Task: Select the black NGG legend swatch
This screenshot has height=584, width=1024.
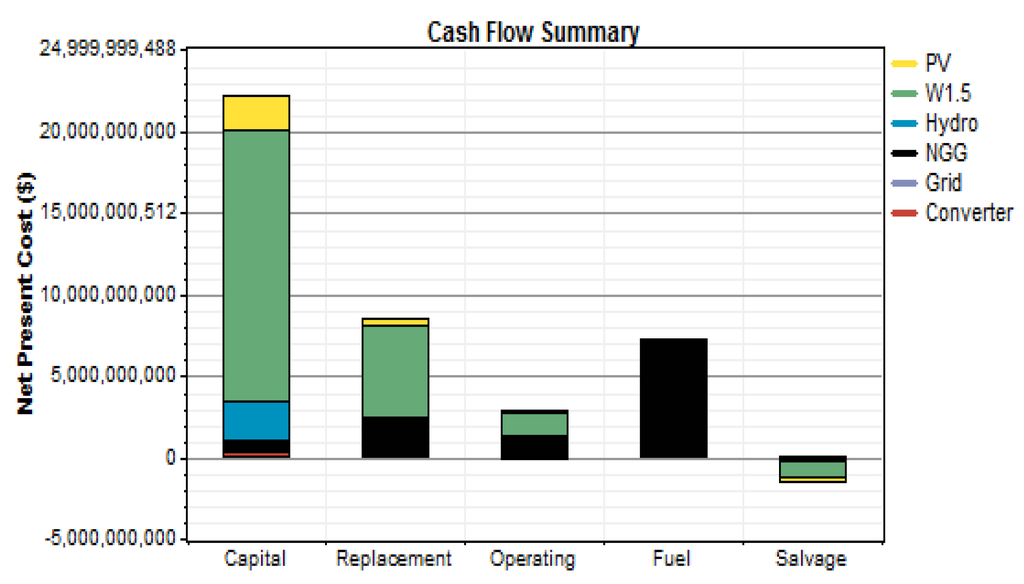Action: [x=904, y=154]
